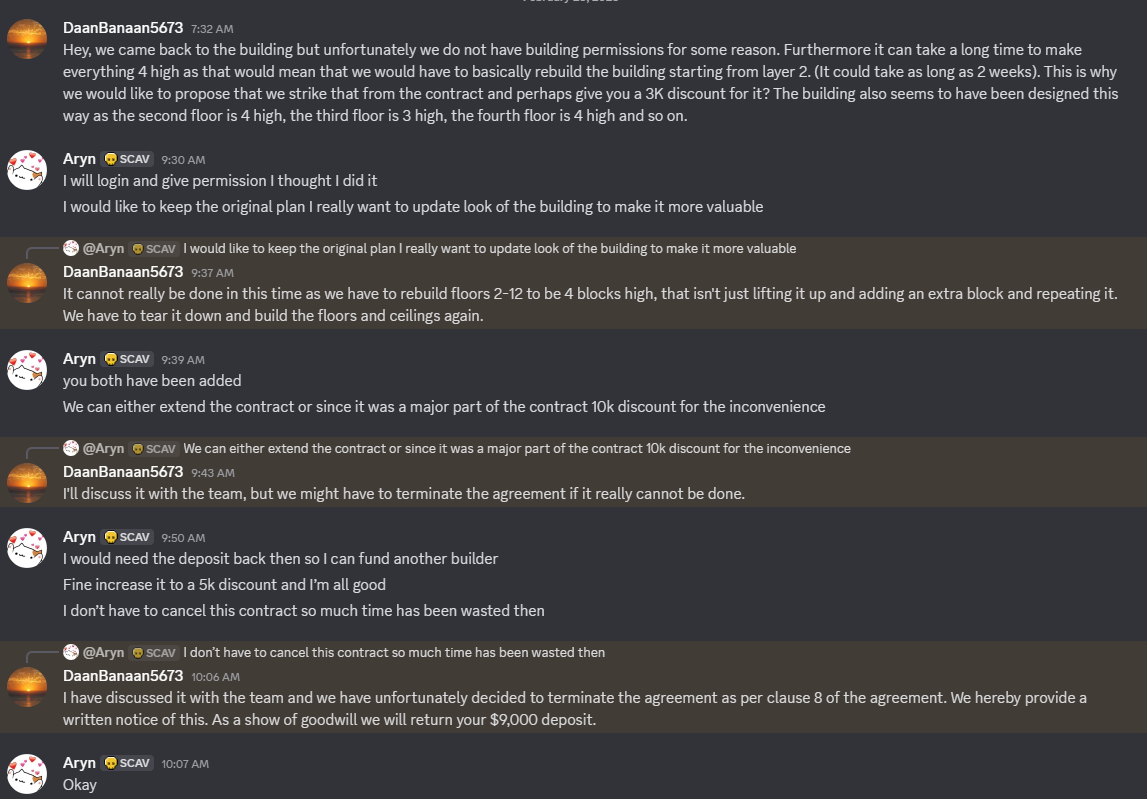Click the SCAV badge on the 9:50 AM message
The image size is (1147, 799).
point(128,537)
